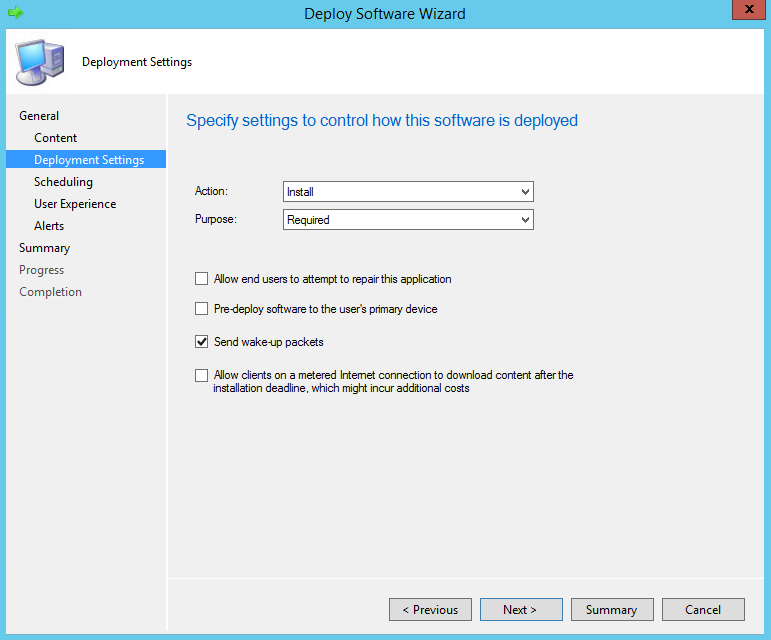
Task: Navigate to the Alerts page
Action: point(49,226)
